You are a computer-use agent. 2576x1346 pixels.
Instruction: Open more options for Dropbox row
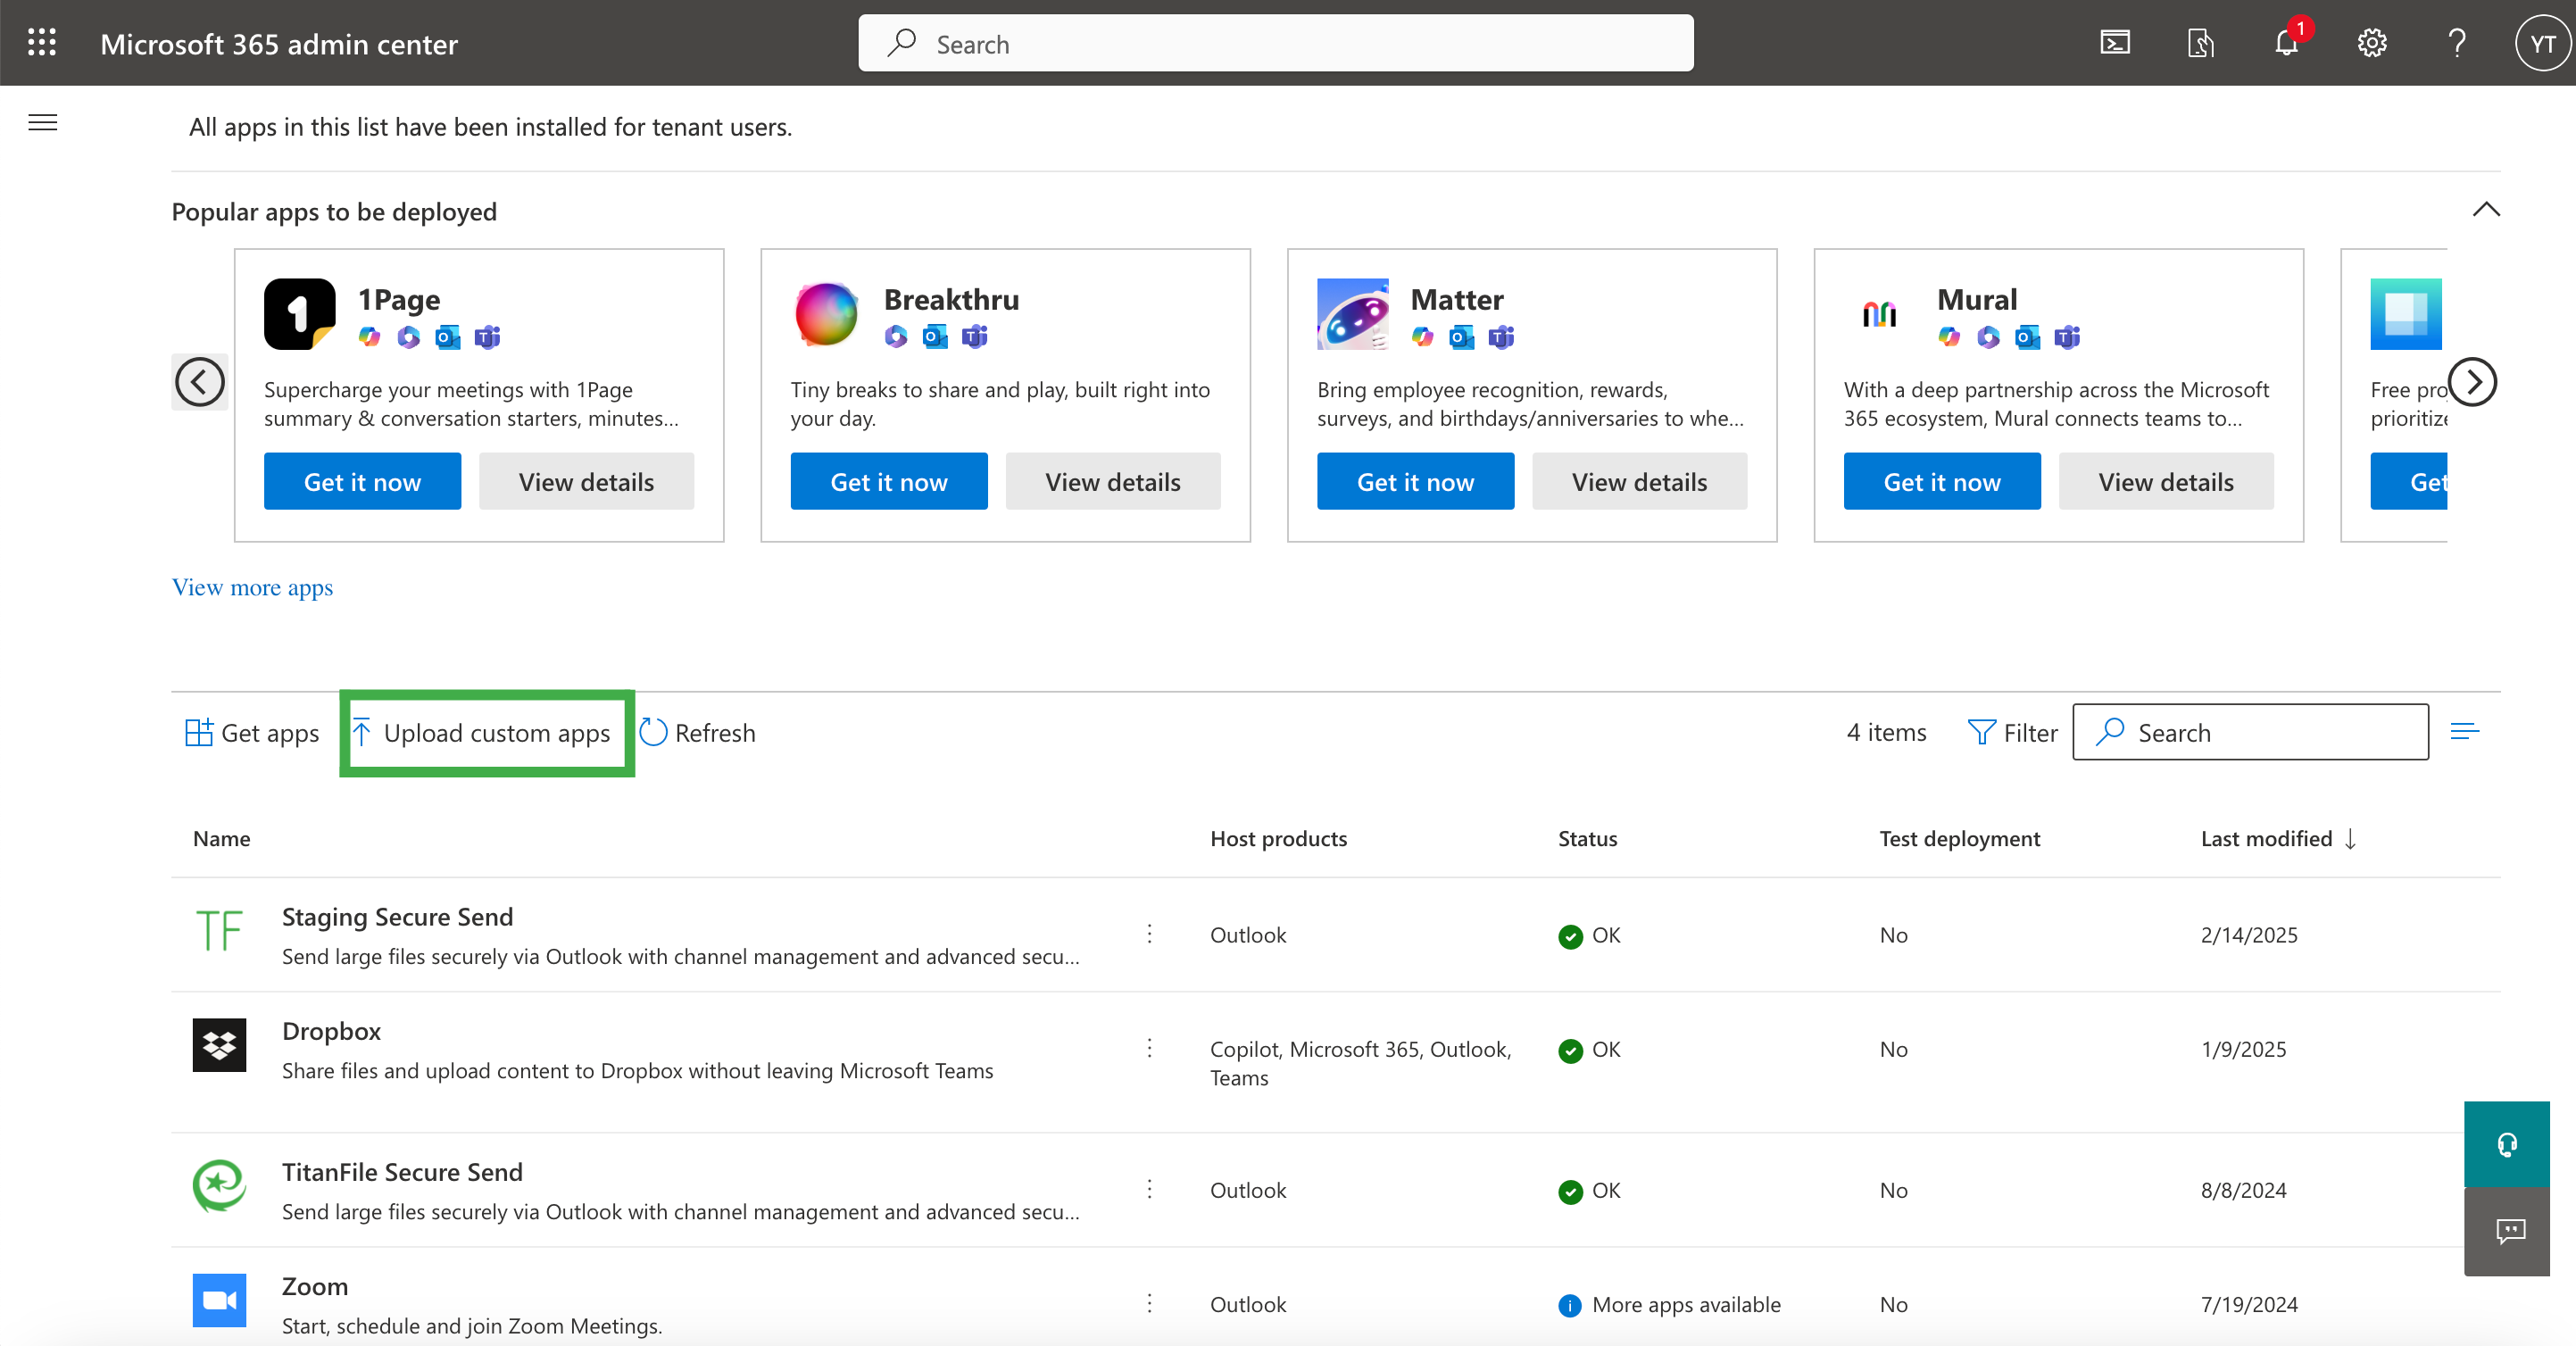click(x=1149, y=1047)
